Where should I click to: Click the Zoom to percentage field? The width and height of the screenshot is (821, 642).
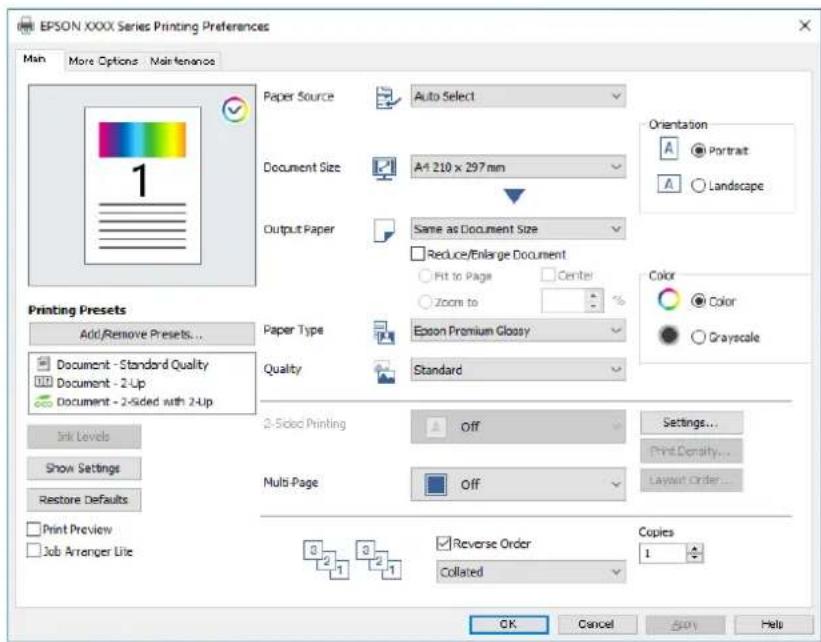pyautogui.click(x=563, y=301)
